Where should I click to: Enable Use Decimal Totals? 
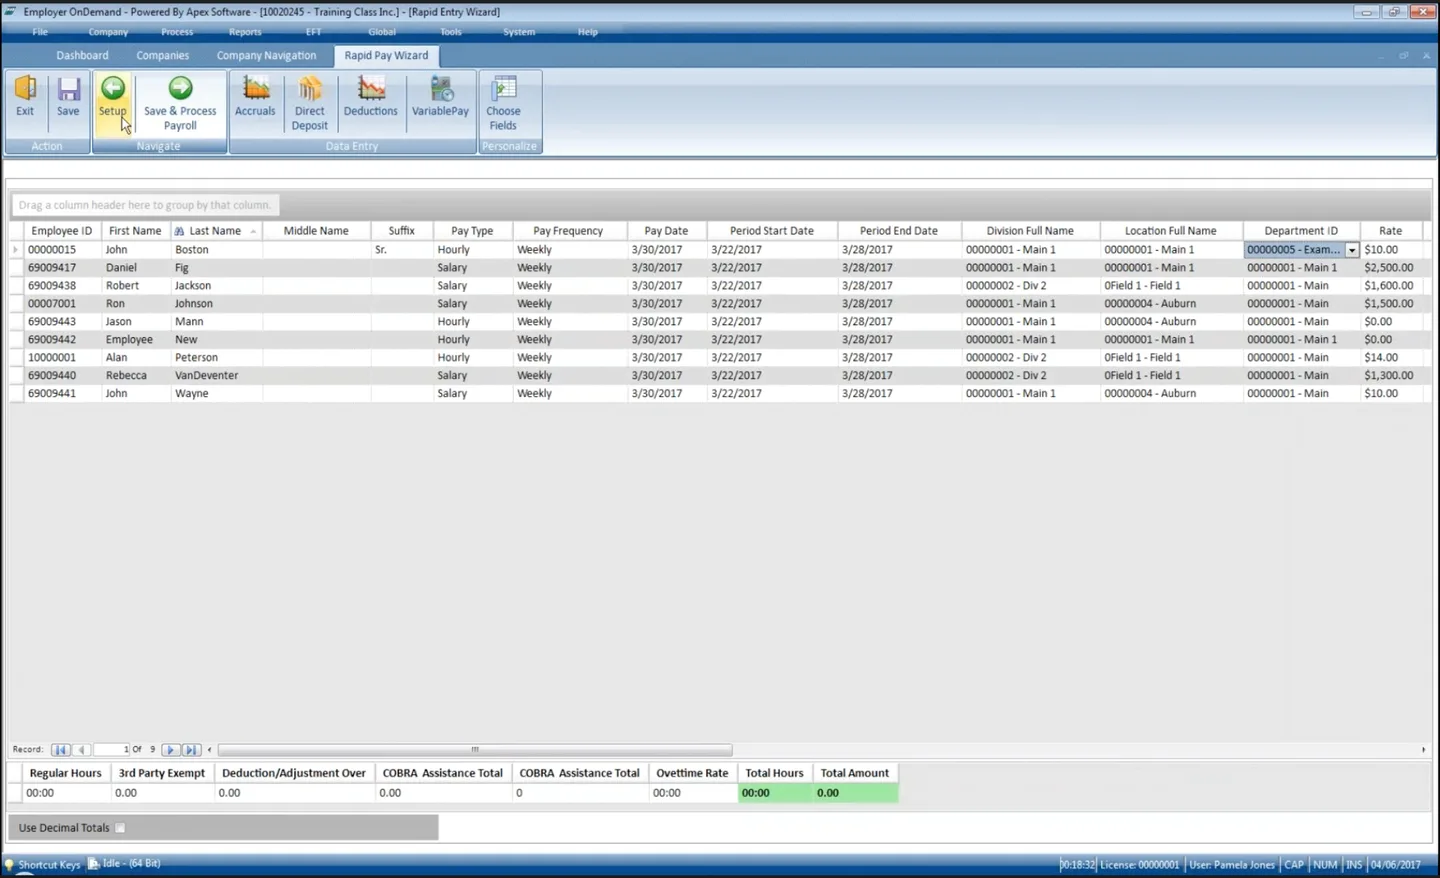(x=120, y=828)
